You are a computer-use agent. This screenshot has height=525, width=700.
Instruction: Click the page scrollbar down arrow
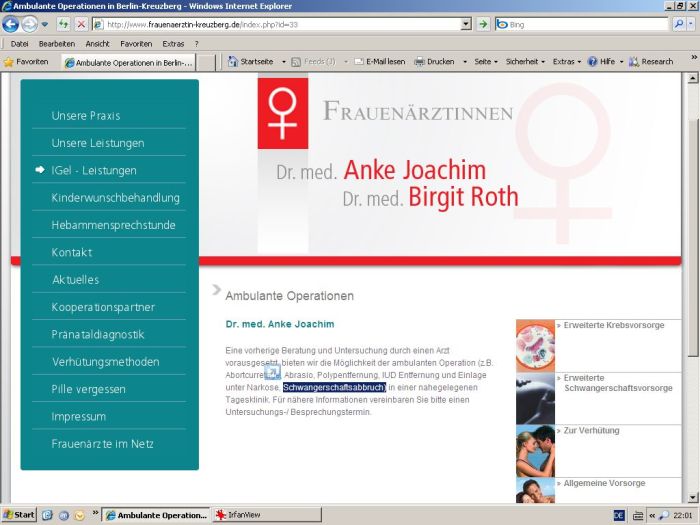point(692,497)
